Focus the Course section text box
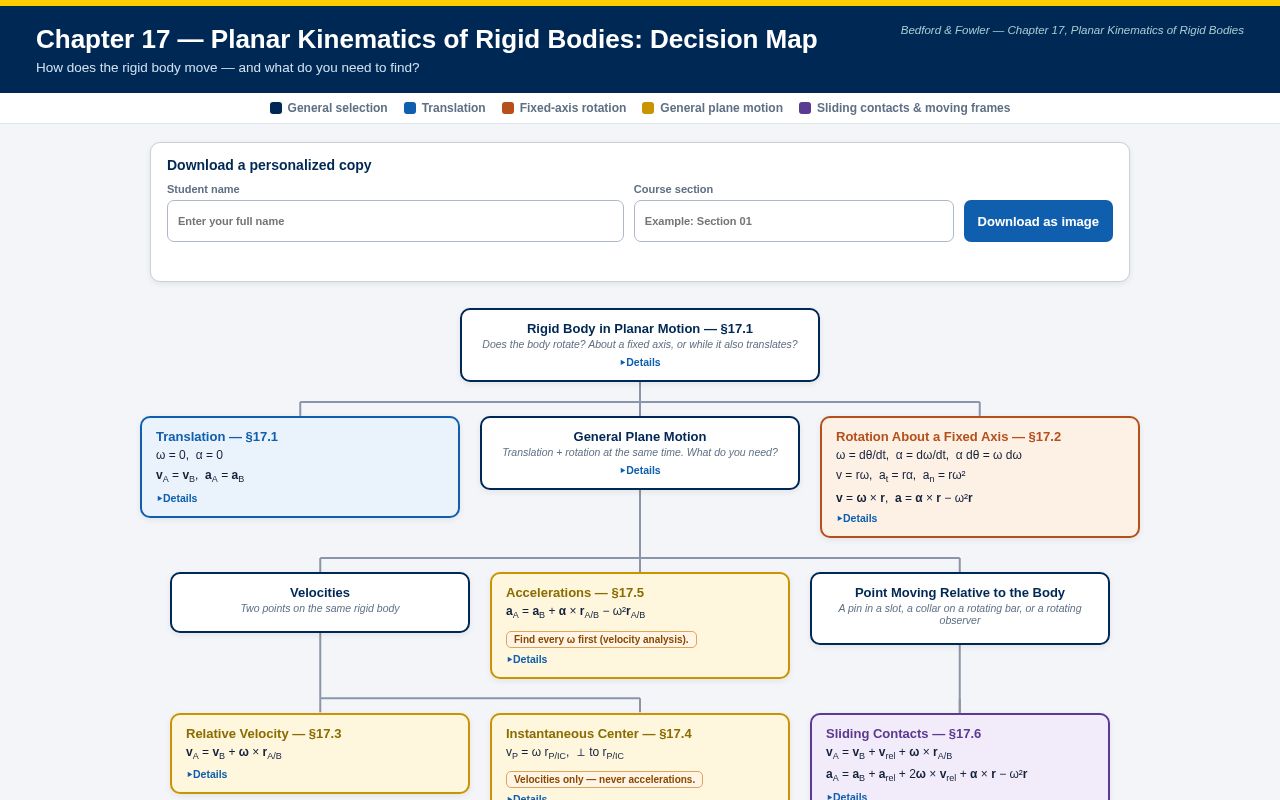The width and height of the screenshot is (1280, 800). pos(794,221)
